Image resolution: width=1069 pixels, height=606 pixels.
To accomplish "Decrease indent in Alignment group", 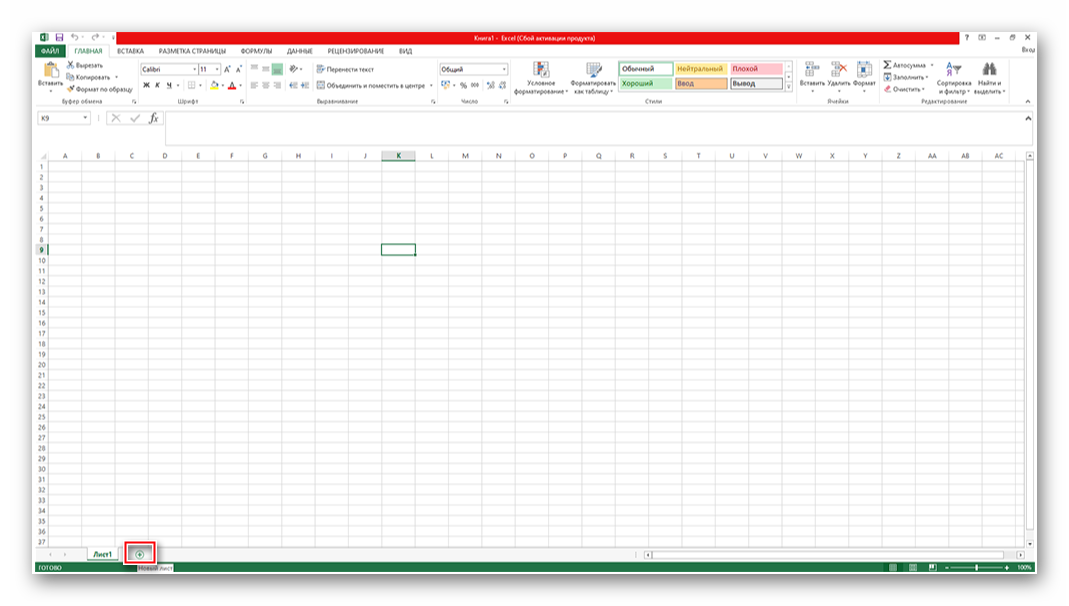I will [x=293, y=86].
